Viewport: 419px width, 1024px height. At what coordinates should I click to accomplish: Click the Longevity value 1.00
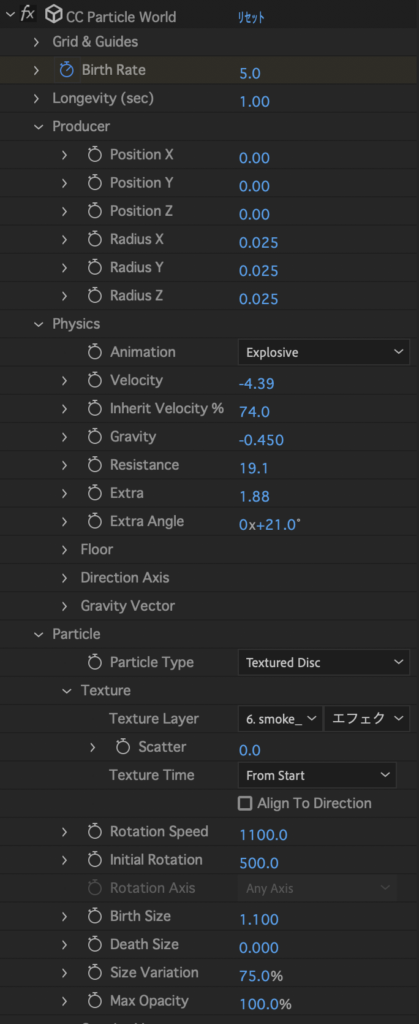coord(254,102)
